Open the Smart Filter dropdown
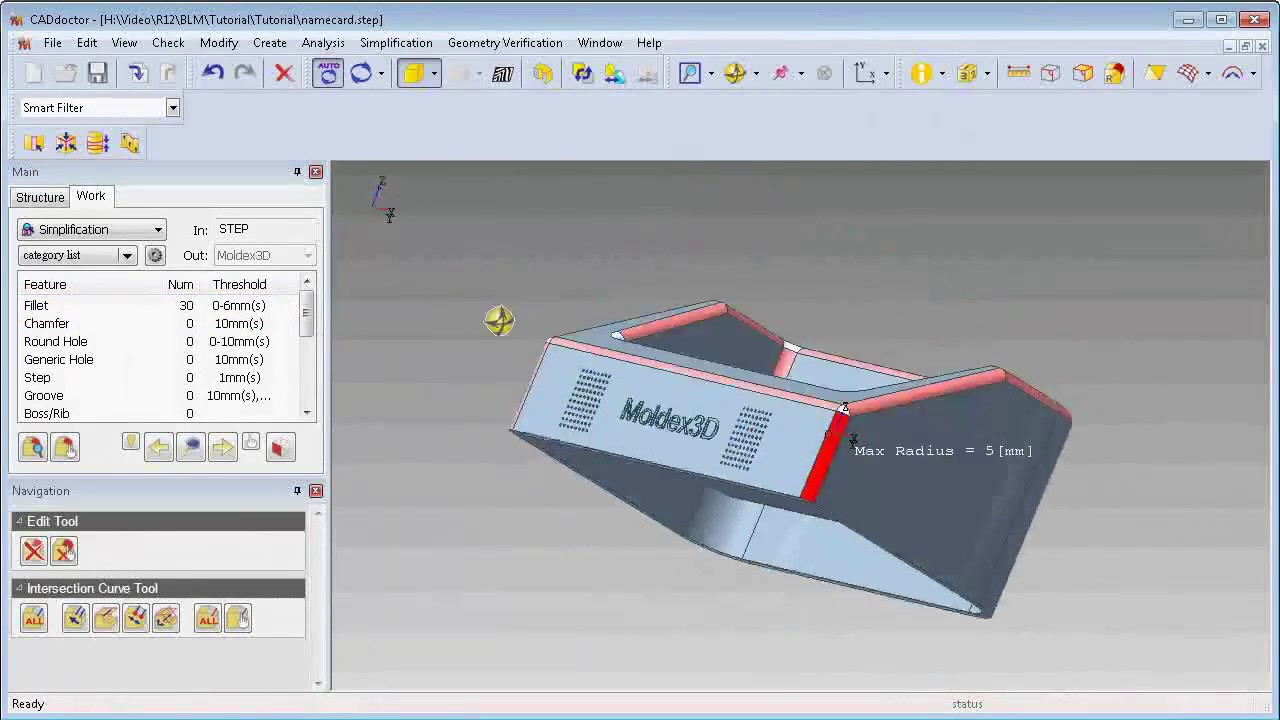1280x720 pixels. point(172,108)
